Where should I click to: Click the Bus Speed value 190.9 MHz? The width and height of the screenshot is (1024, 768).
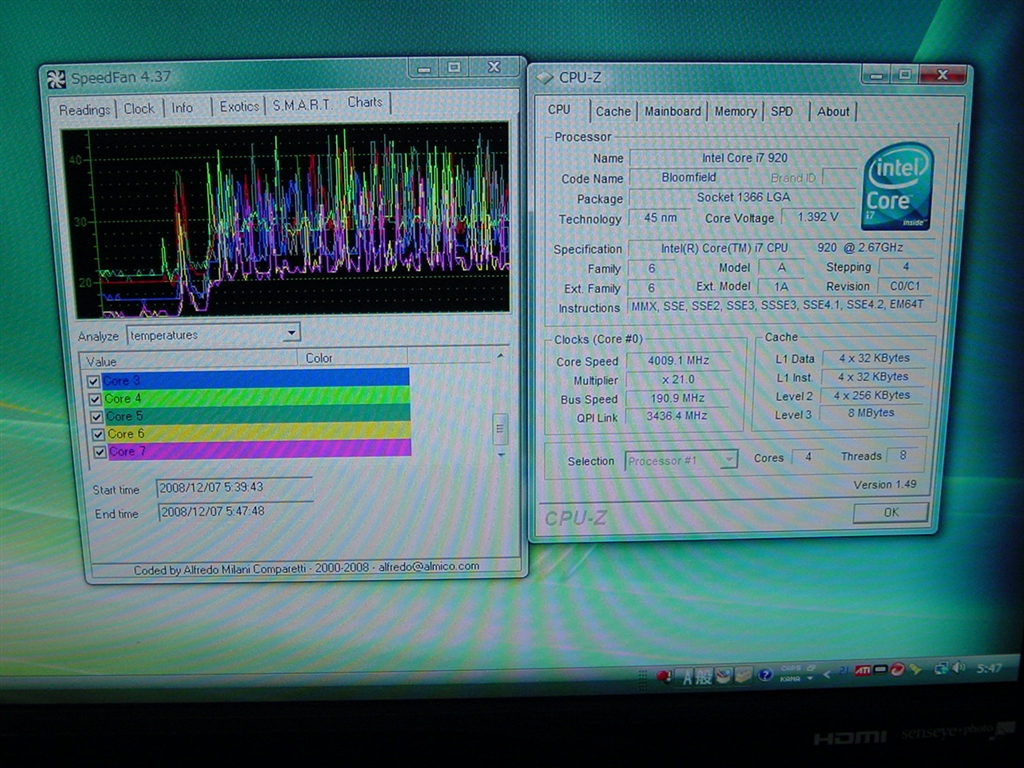[678, 398]
